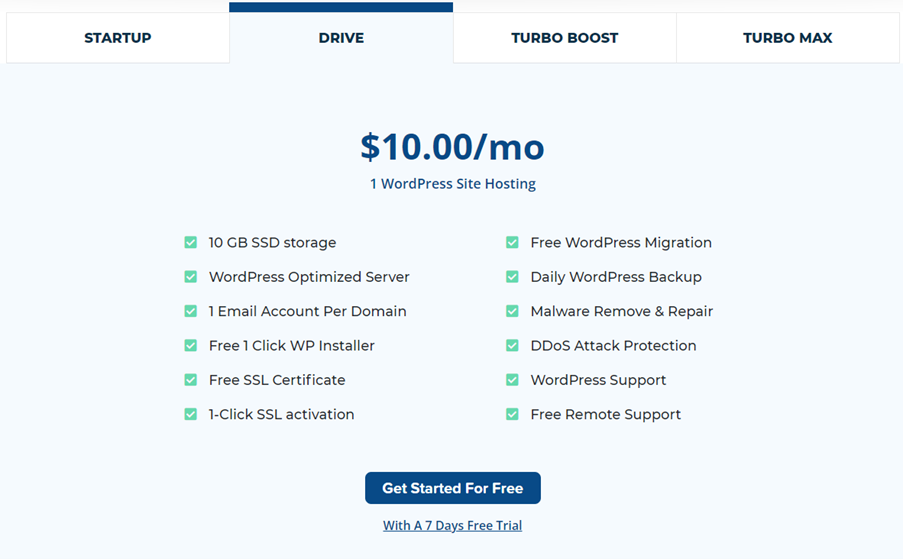This screenshot has height=559, width=903.
Task: Click the checkmark icon beside 1 Email Account Per Domain
Action: [x=191, y=311]
